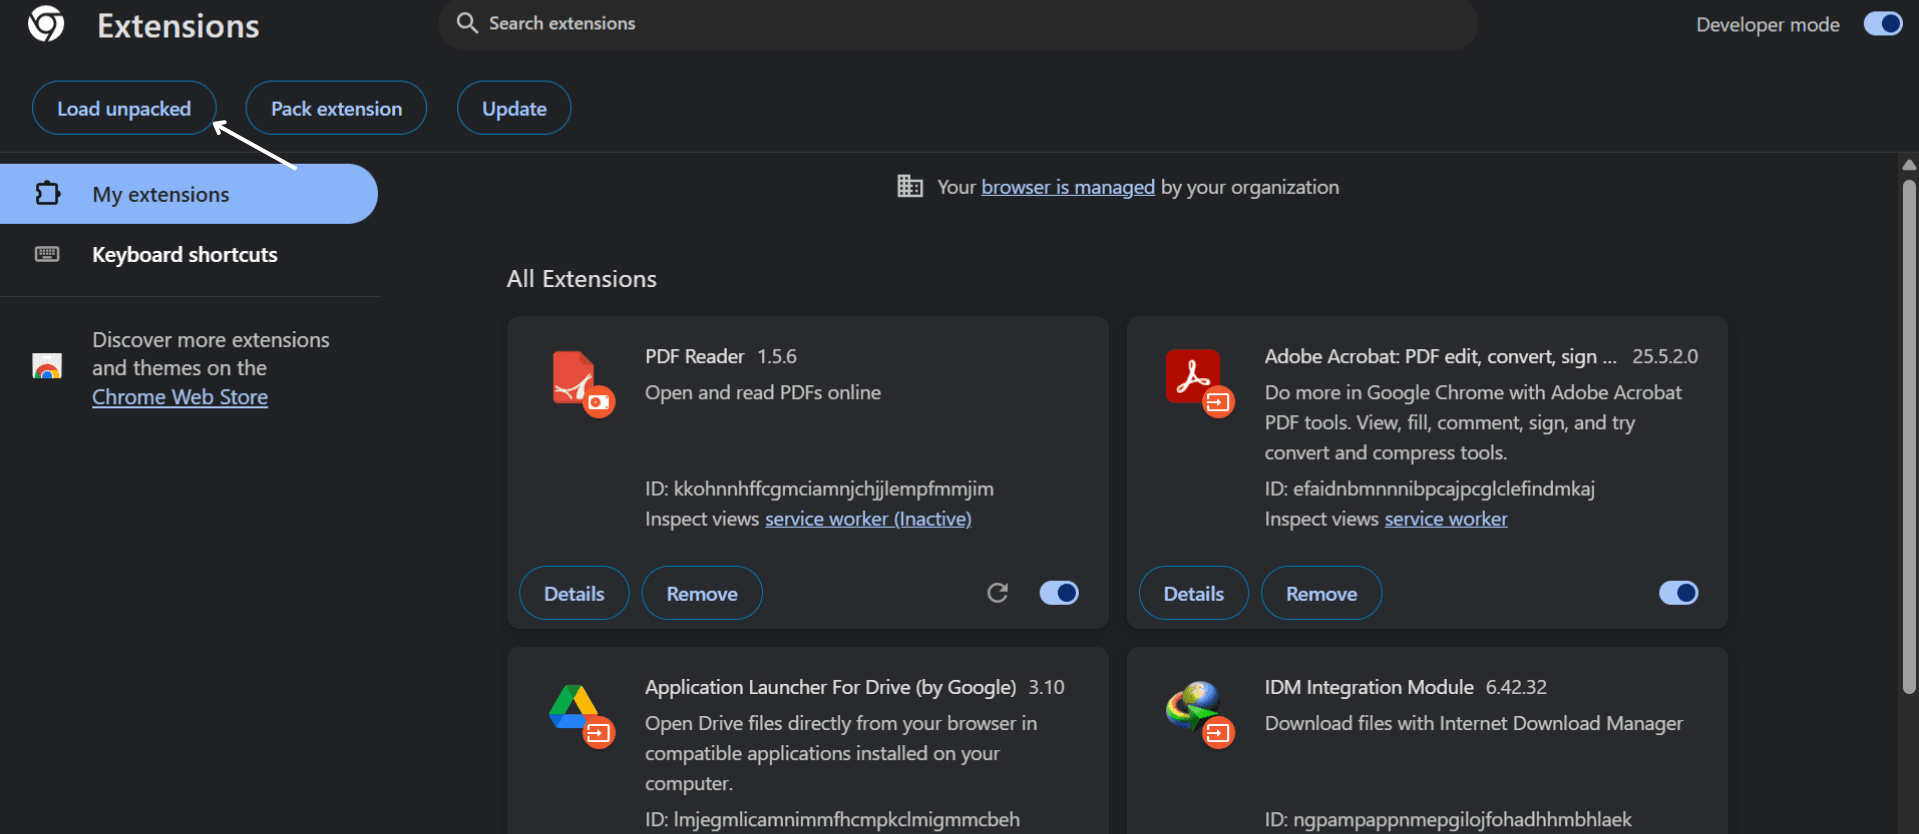Click Load unpacked button
Image resolution: width=1919 pixels, height=834 pixels.
click(x=124, y=108)
